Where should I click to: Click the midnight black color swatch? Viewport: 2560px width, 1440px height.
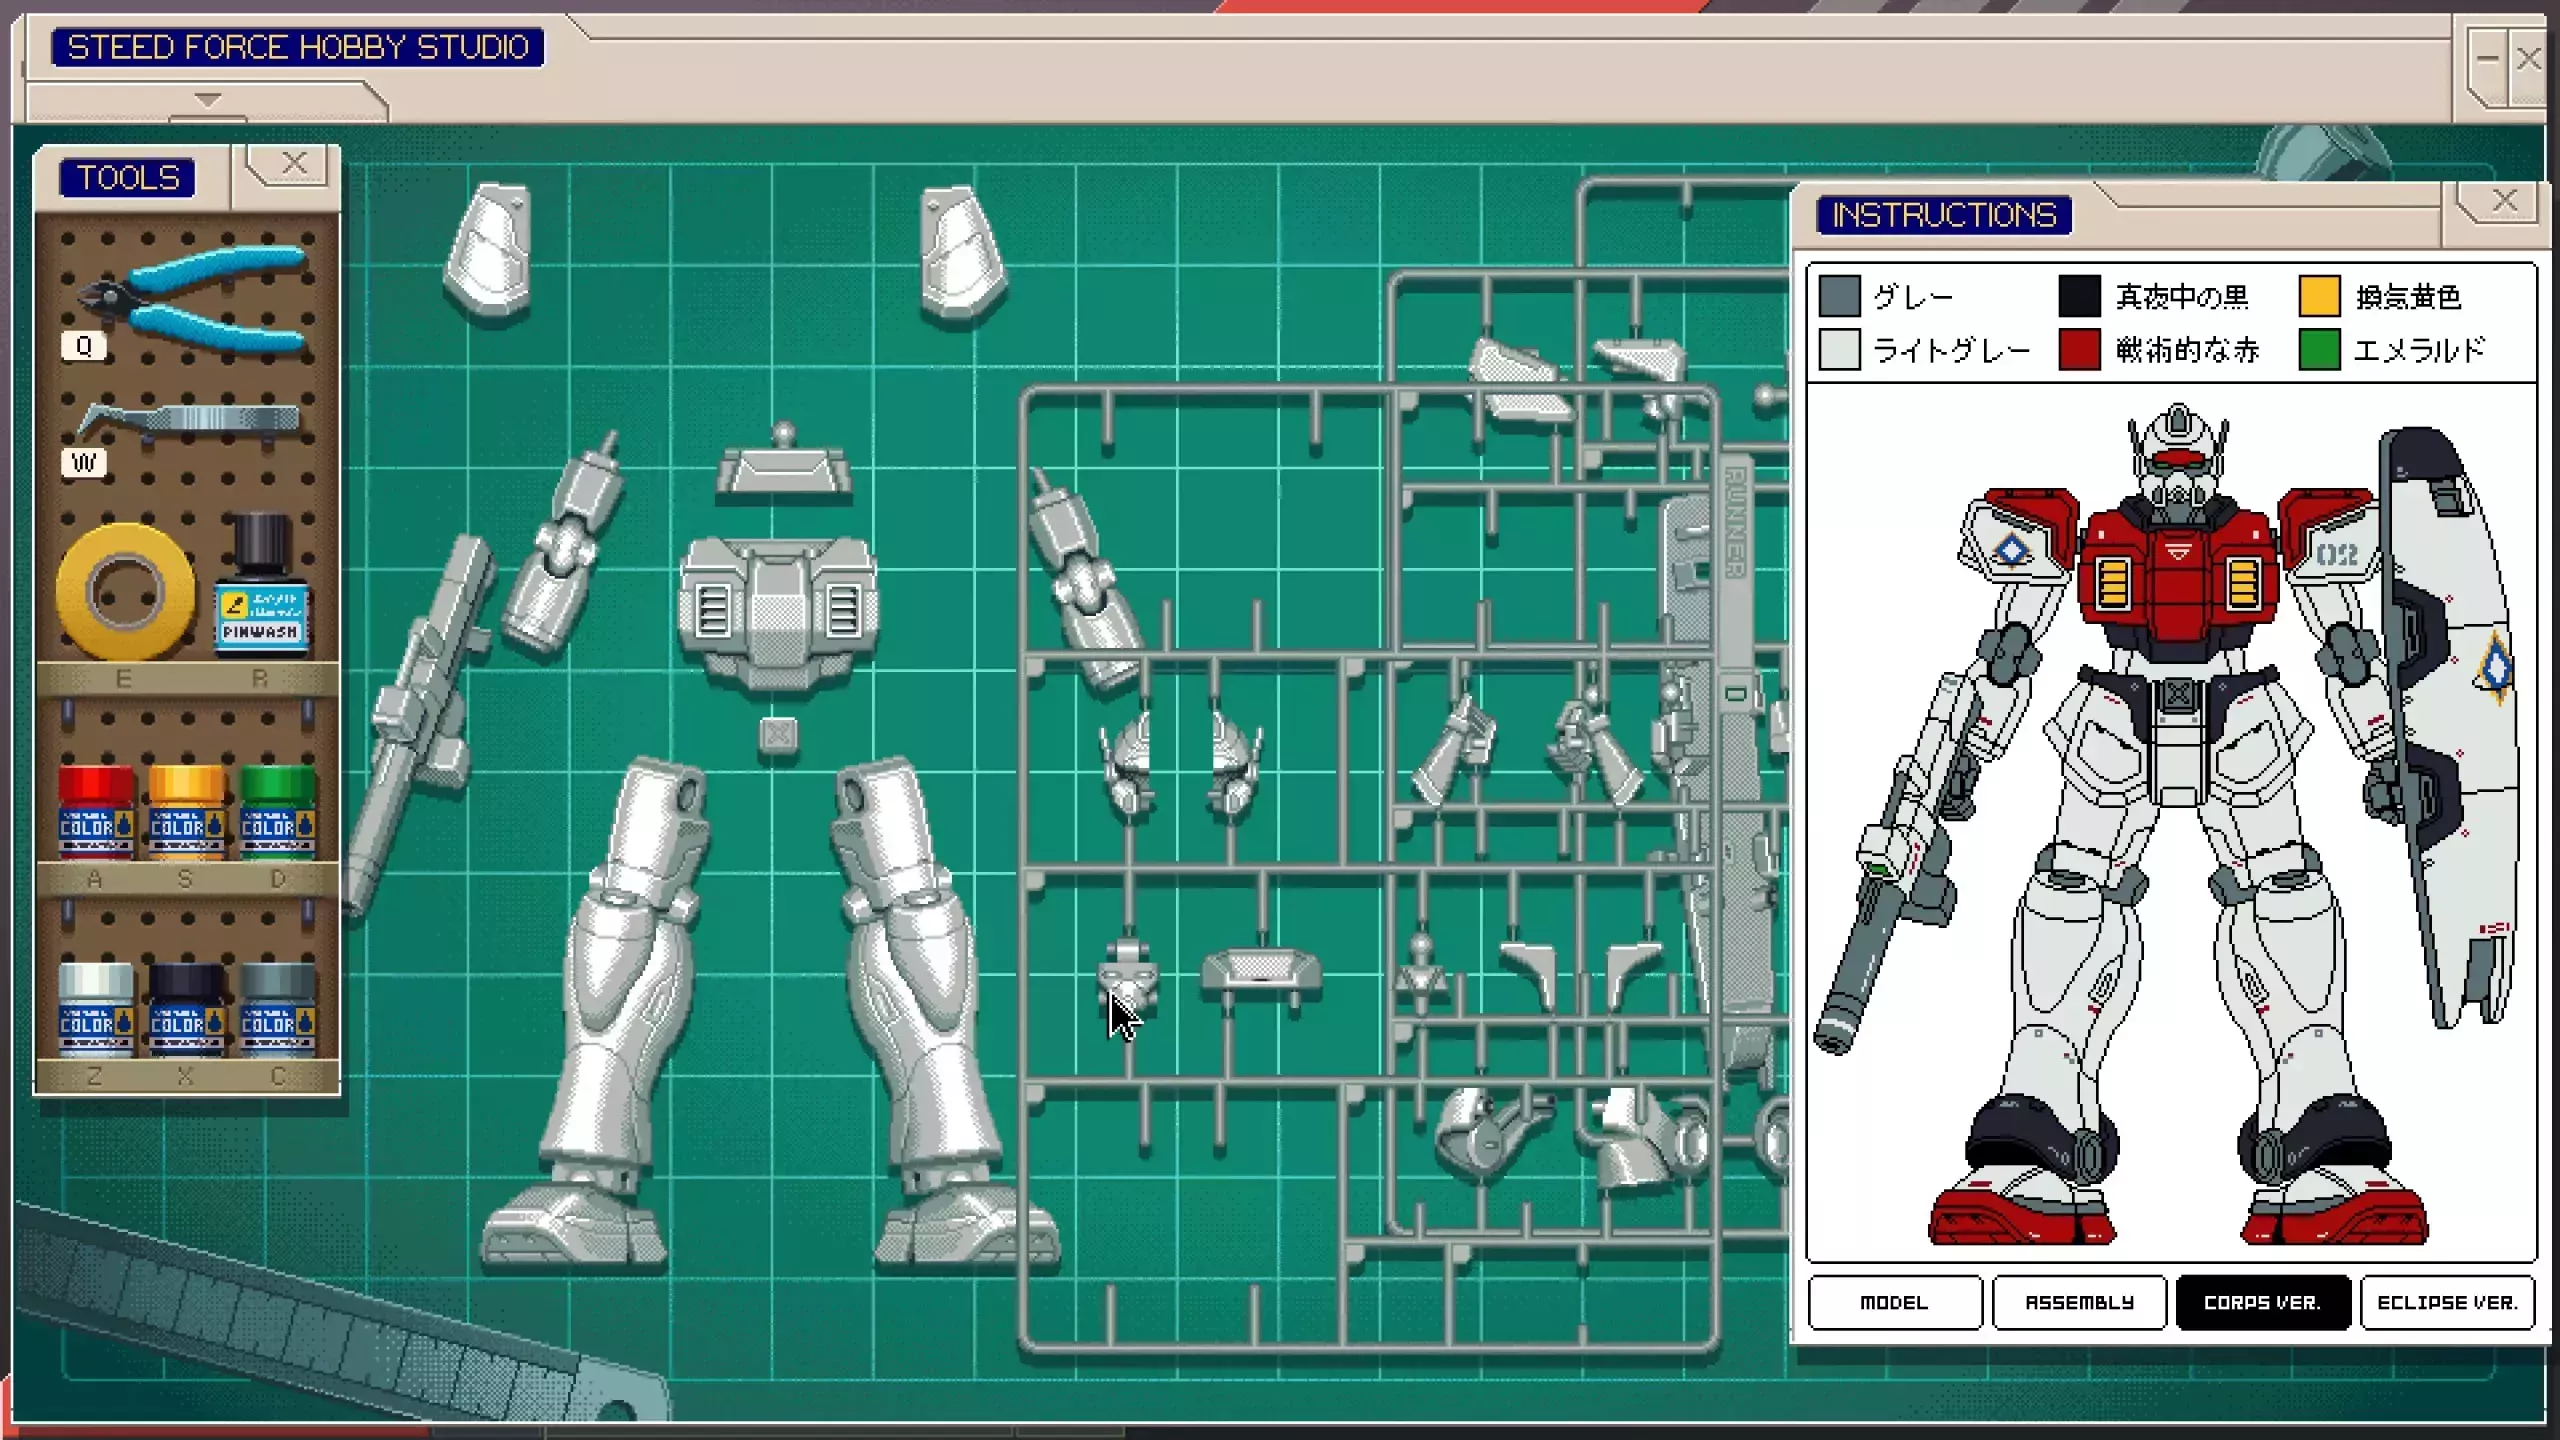pyautogui.click(x=2079, y=296)
